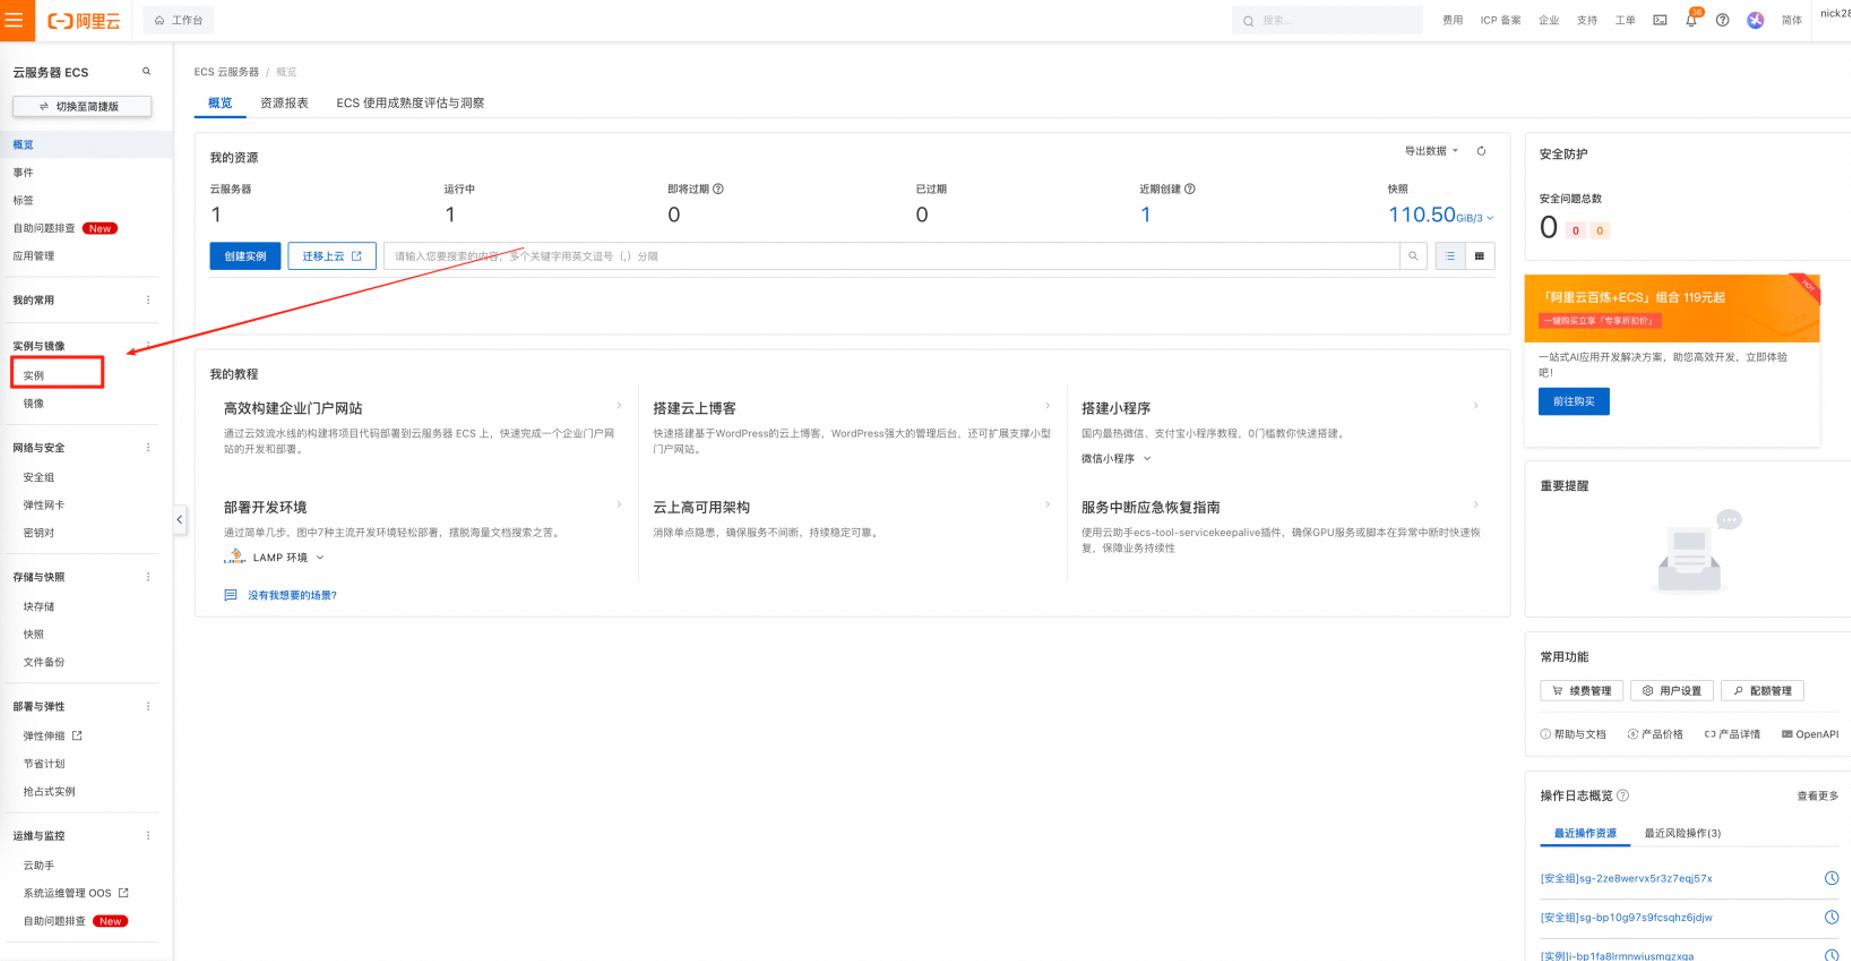1851x961 pixels.
Task: Open 安全组 in the sidebar
Action: point(39,478)
